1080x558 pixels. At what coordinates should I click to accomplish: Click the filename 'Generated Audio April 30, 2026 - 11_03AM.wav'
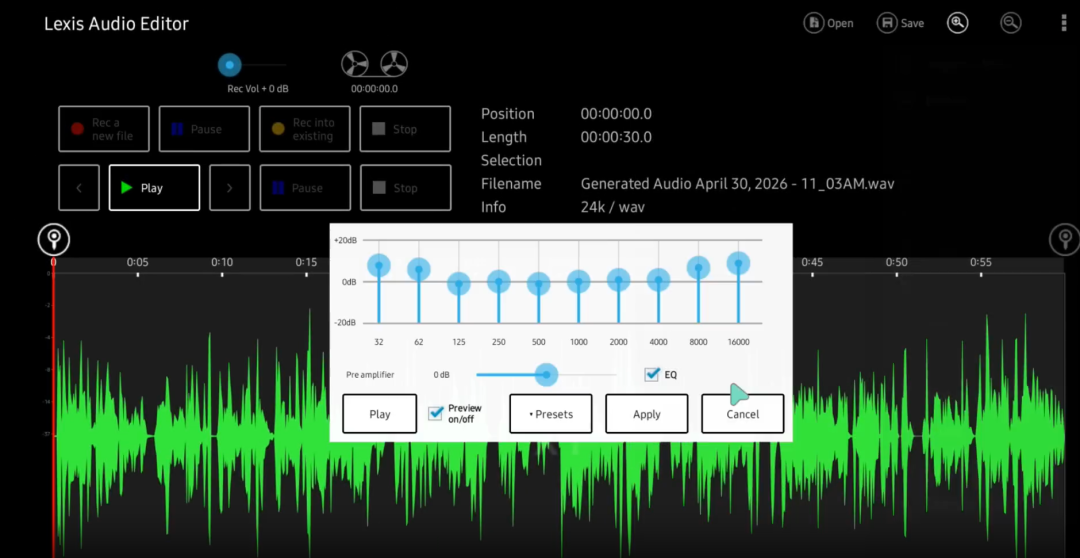coord(737,184)
